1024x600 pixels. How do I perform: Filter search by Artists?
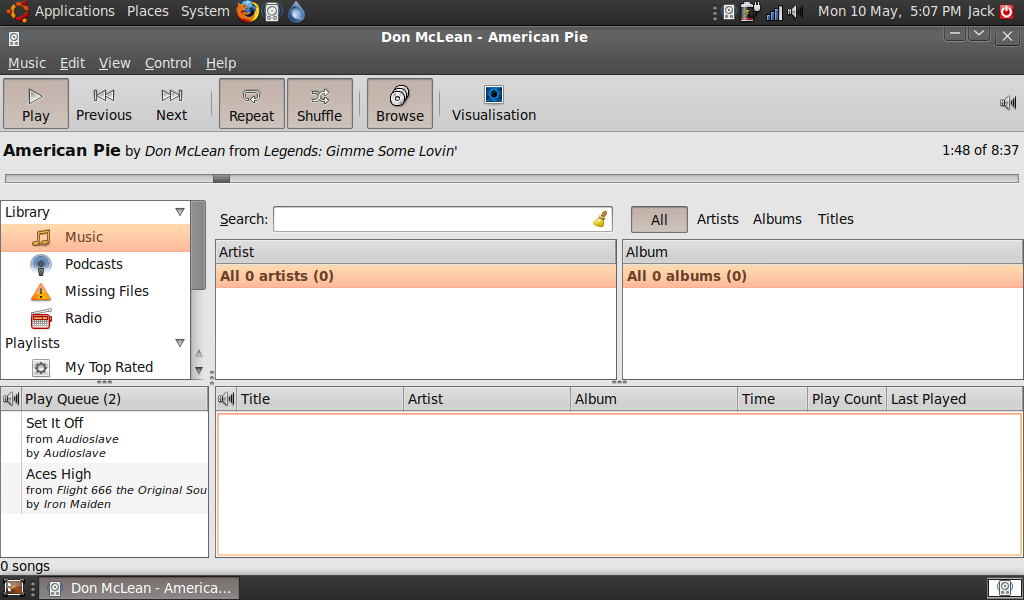pos(717,219)
